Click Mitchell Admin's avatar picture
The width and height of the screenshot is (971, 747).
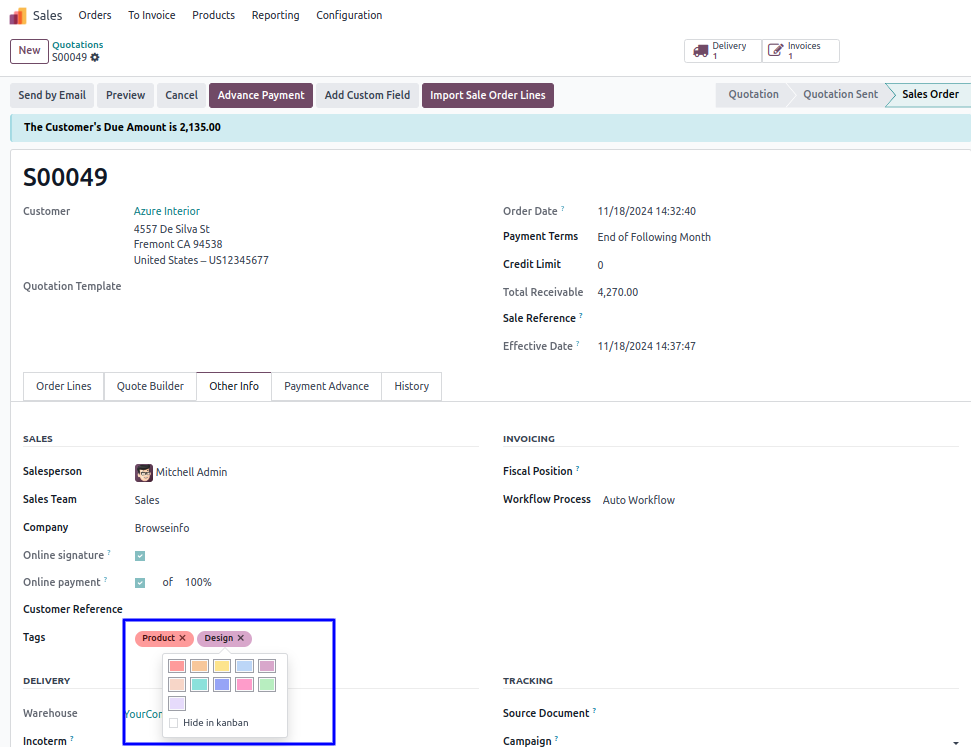pos(144,472)
